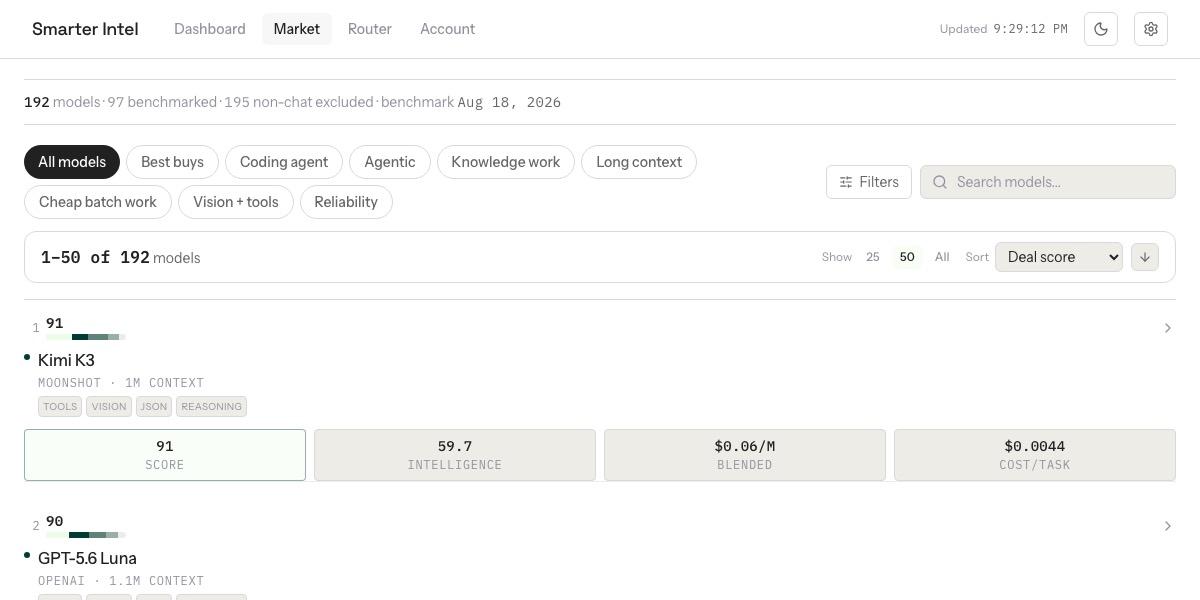Show 25 models per page

pyautogui.click(x=873, y=257)
